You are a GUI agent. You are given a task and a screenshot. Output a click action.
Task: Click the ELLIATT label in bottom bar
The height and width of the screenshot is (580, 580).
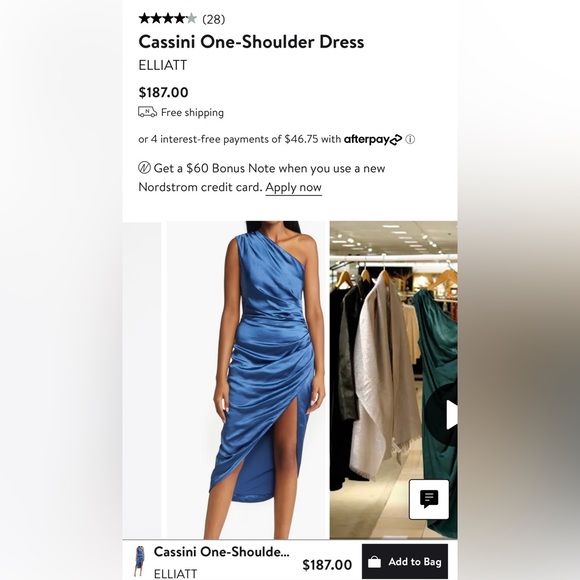coord(175,573)
